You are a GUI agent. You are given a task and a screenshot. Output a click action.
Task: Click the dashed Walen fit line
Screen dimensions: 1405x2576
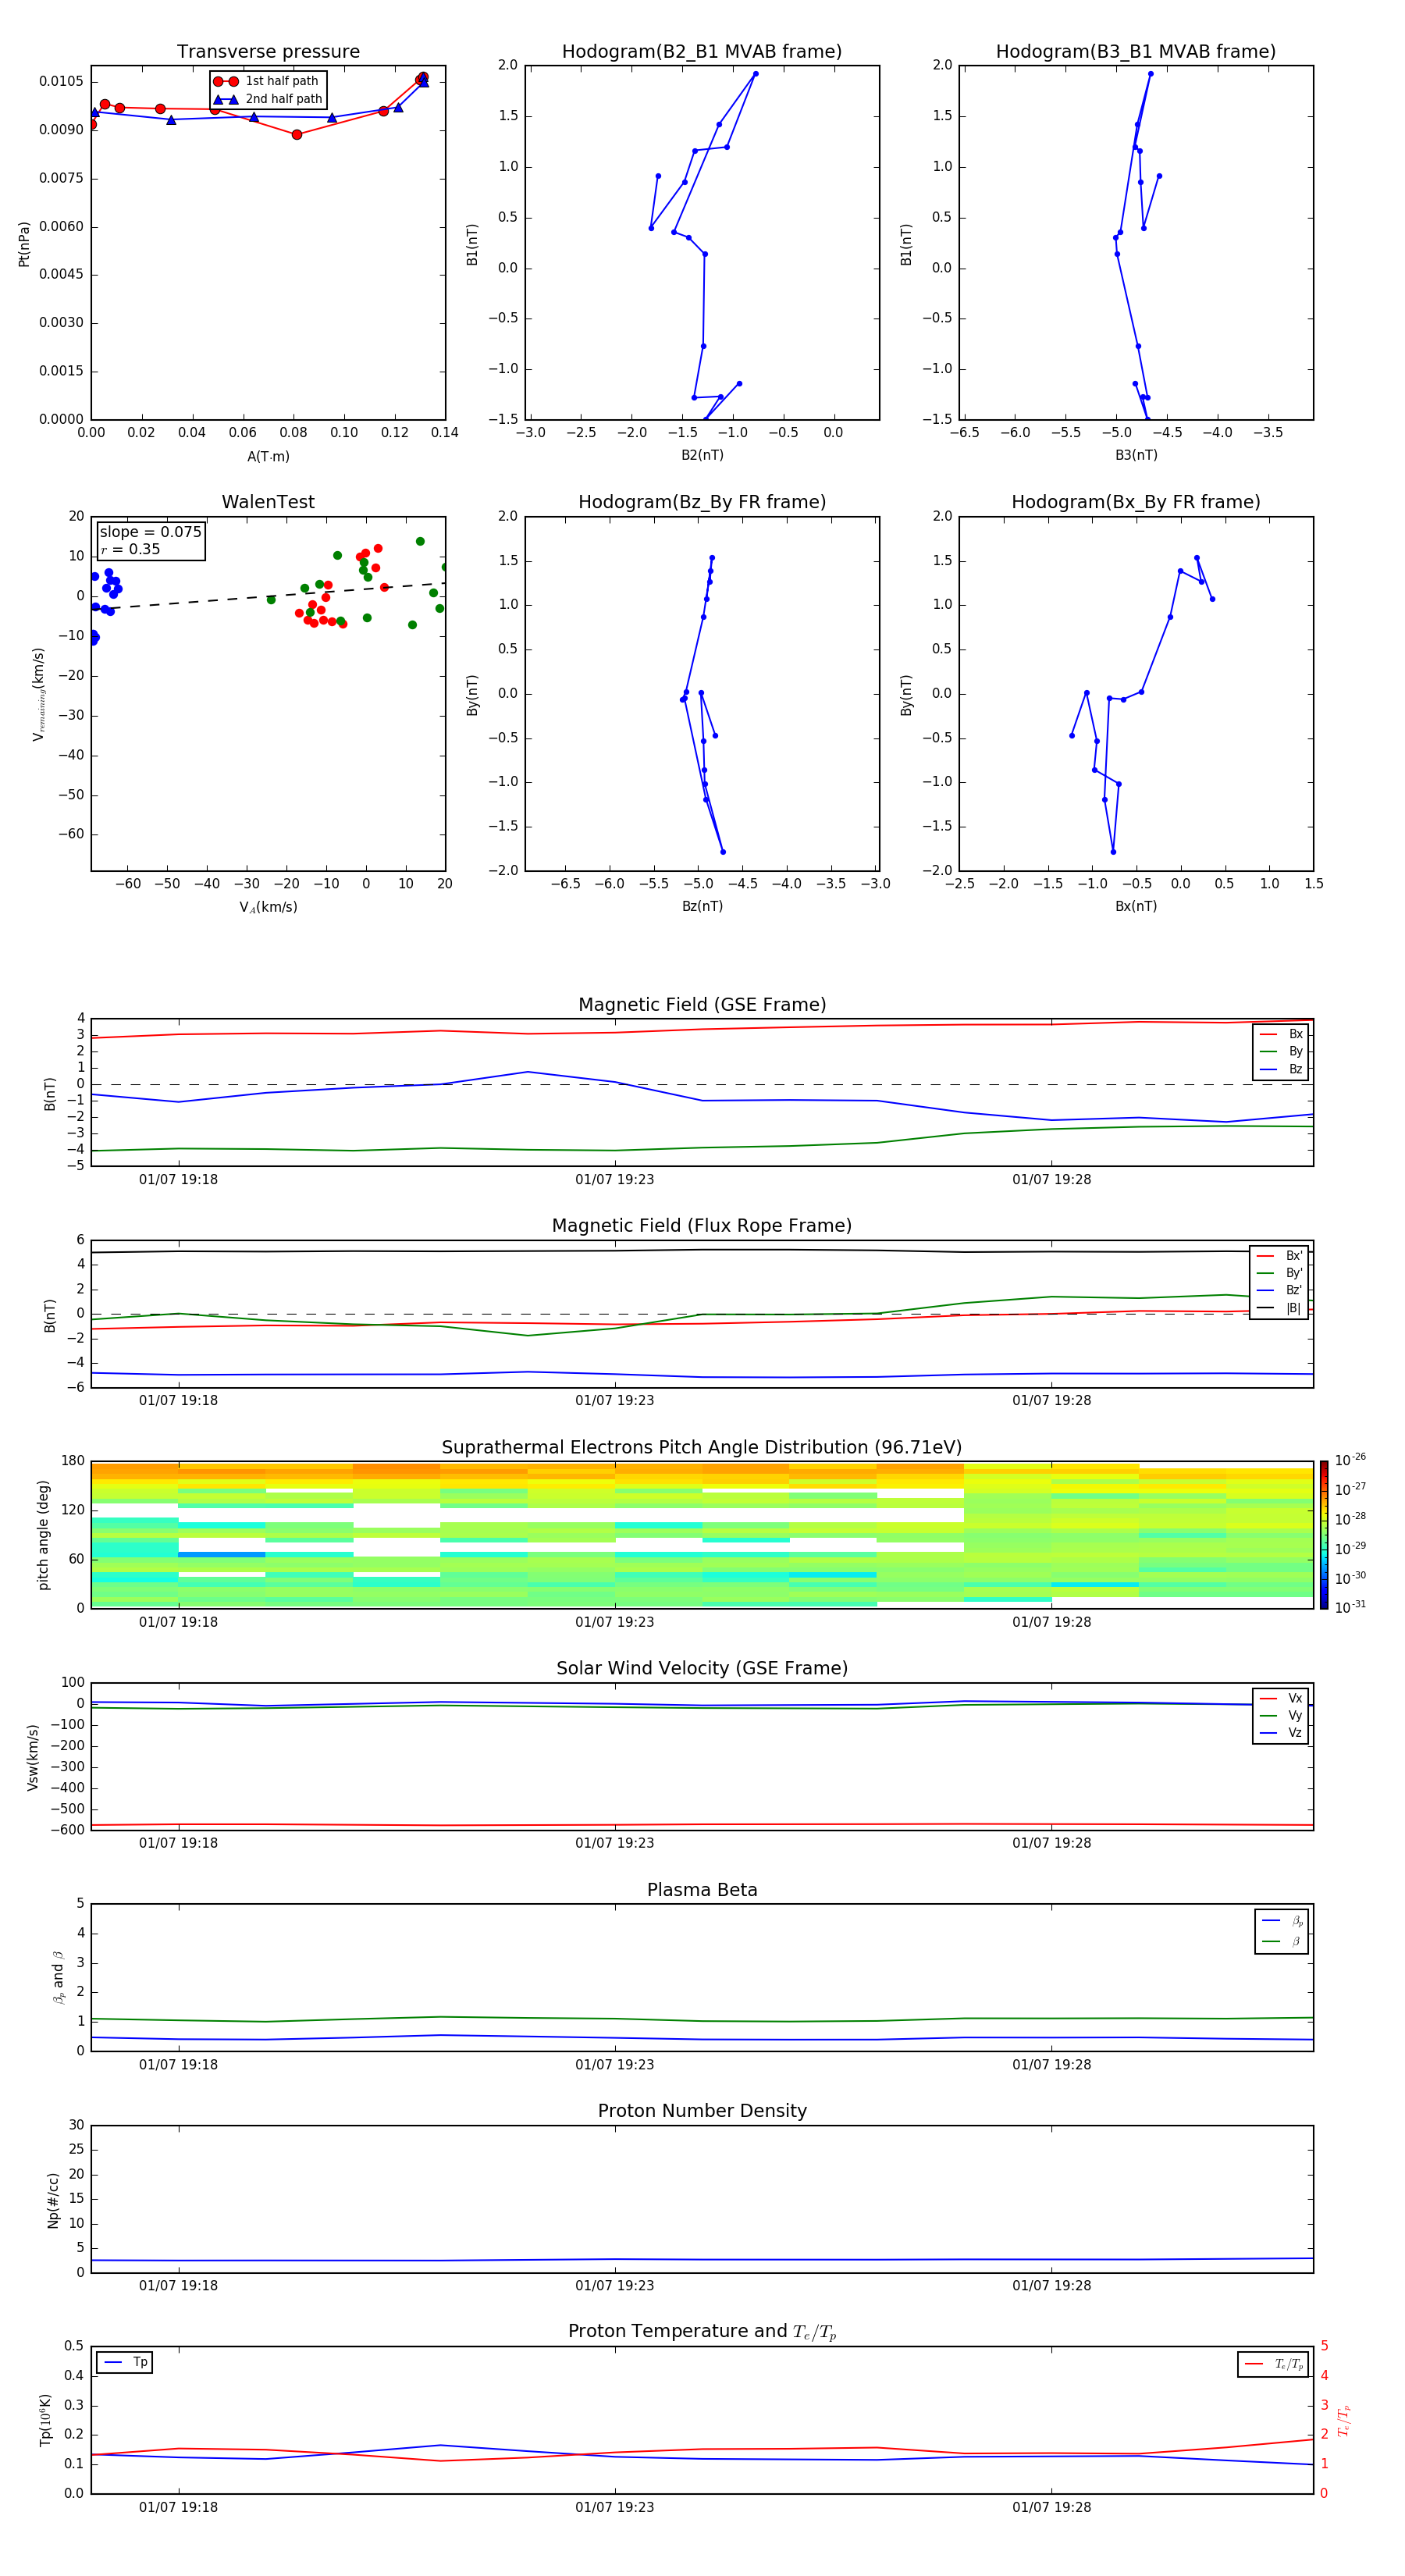click(x=268, y=596)
